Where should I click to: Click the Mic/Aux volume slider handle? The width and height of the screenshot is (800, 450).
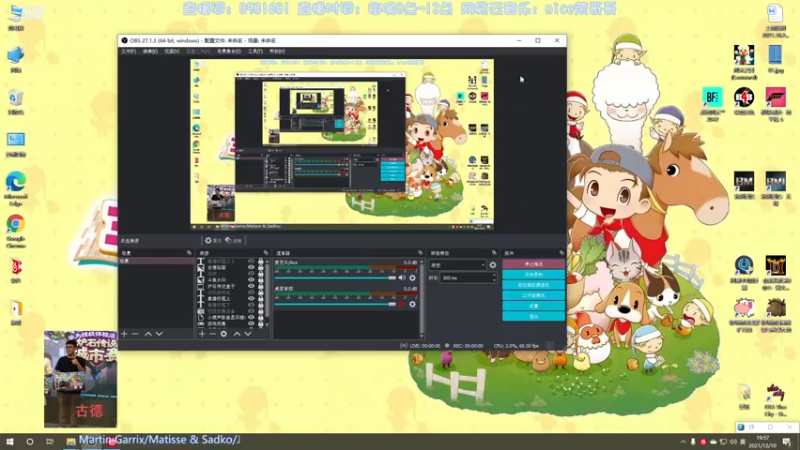coord(392,278)
